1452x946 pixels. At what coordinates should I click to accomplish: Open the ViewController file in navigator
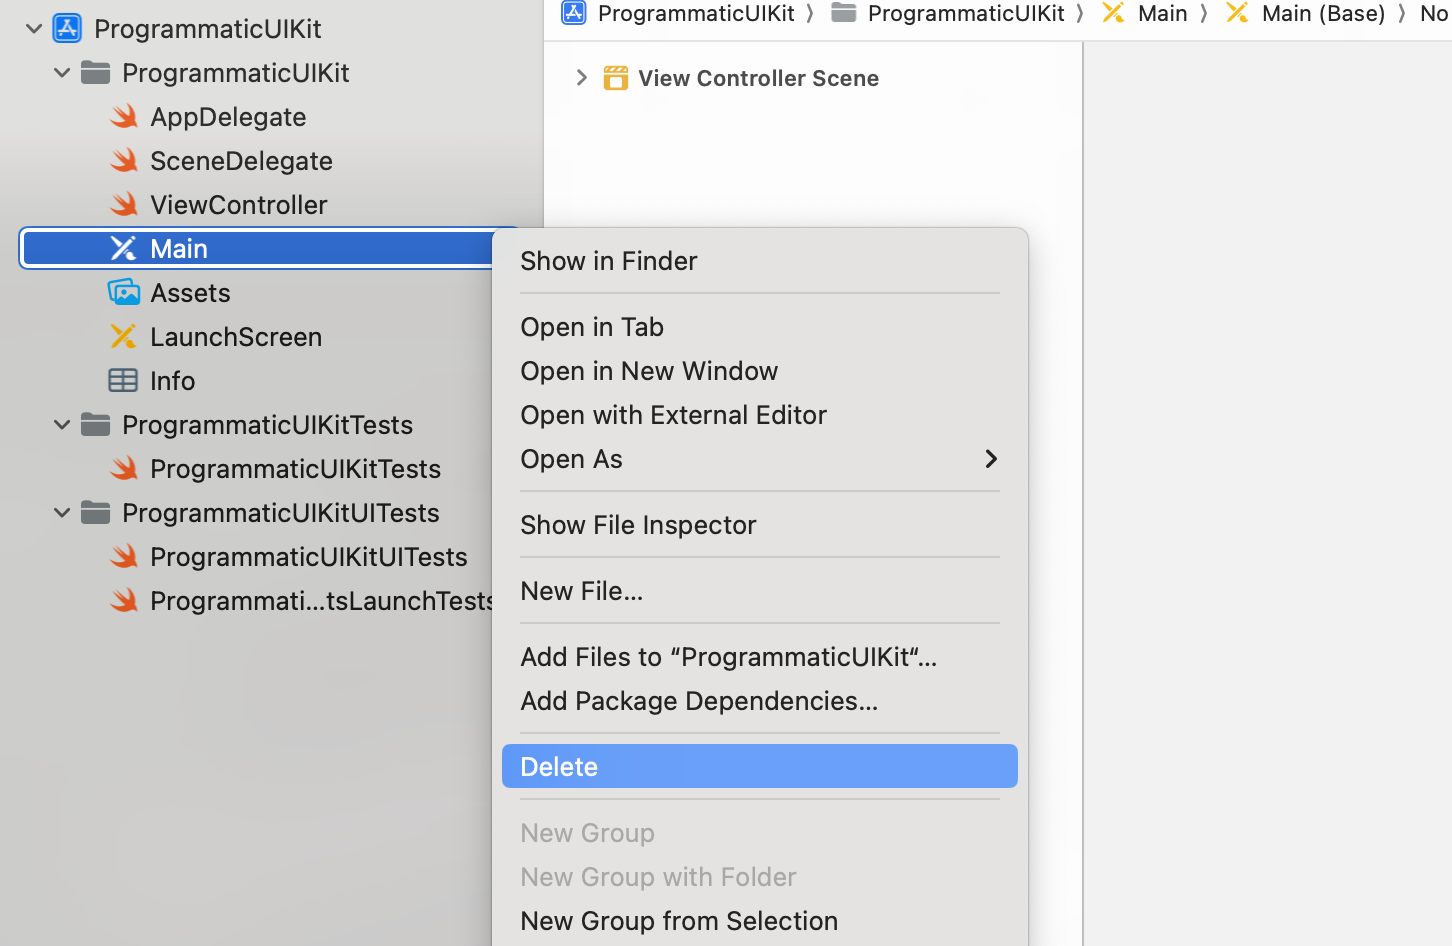click(x=238, y=205)
